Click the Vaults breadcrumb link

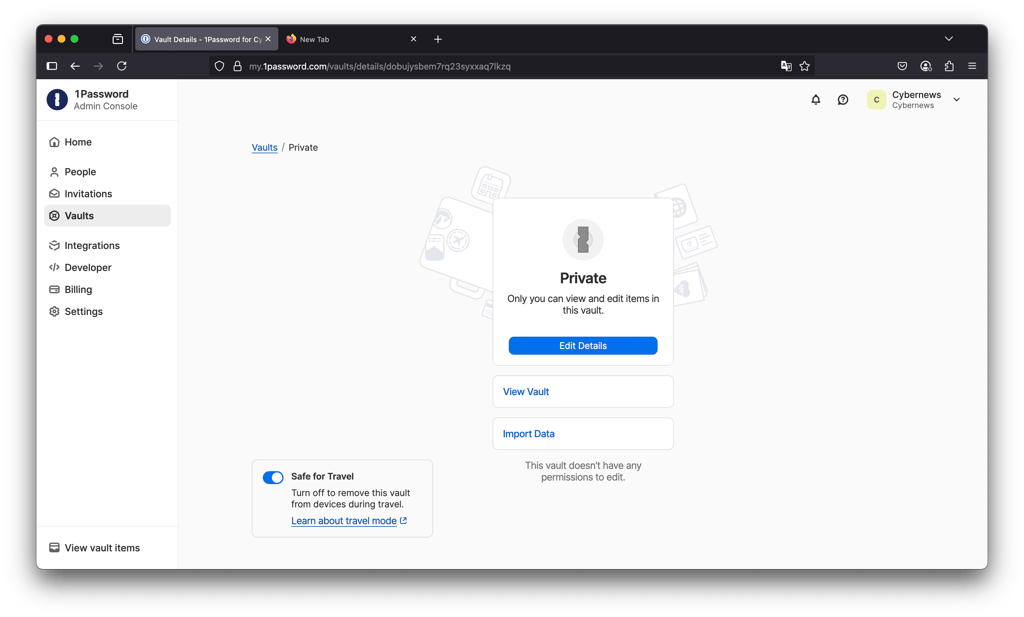pyautogui.click(x=264, y=148)
